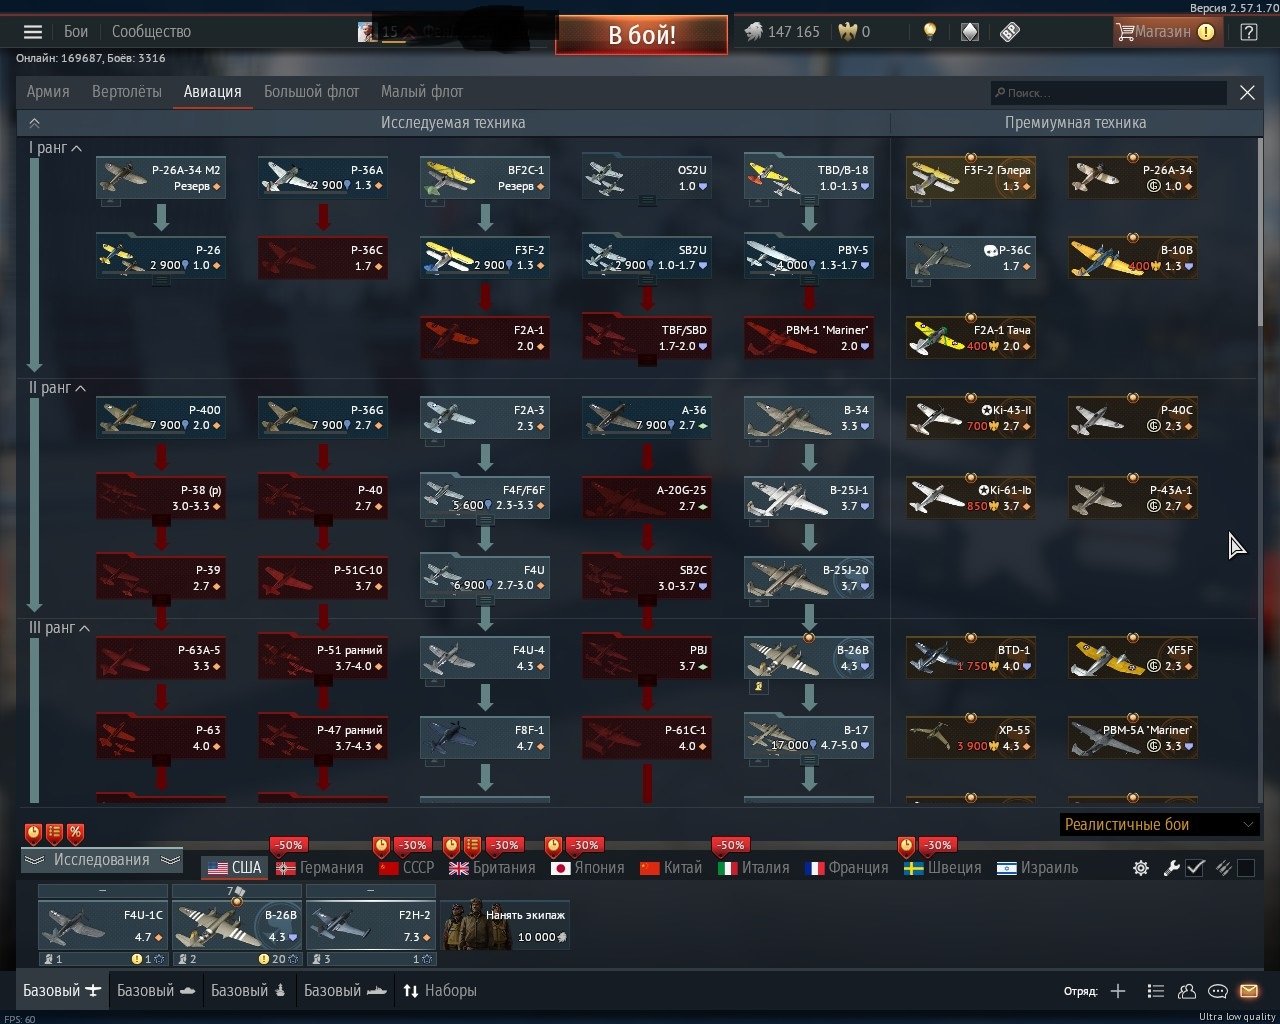The image size is (1280, 1024).
Task: Click Нанять экипаж for 10 000
Action: pos(506,925)
